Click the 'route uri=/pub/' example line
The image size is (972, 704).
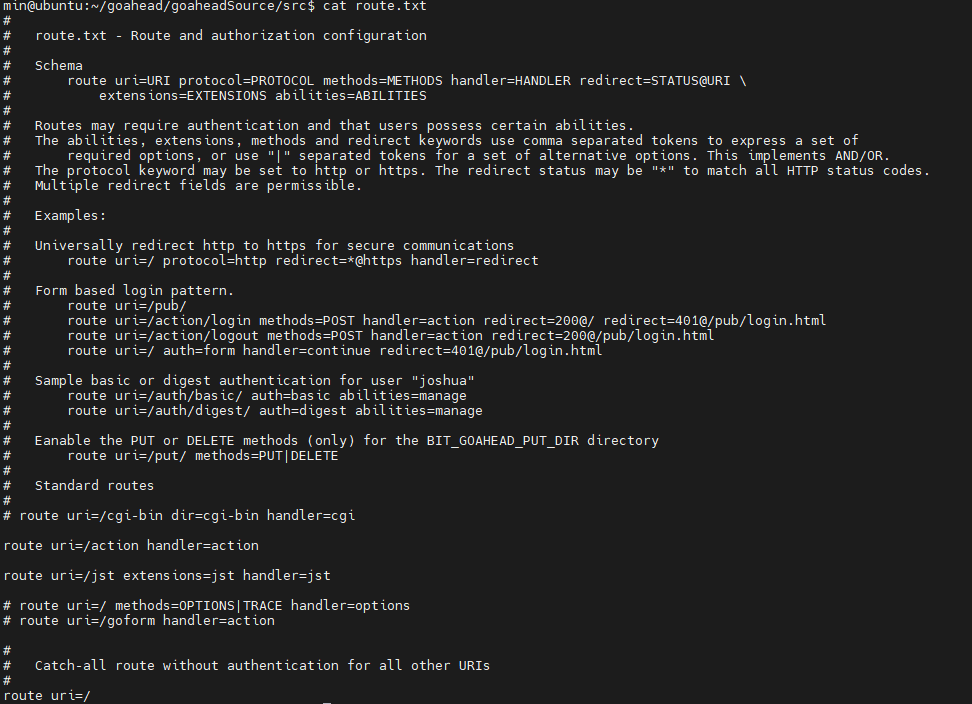126,306
